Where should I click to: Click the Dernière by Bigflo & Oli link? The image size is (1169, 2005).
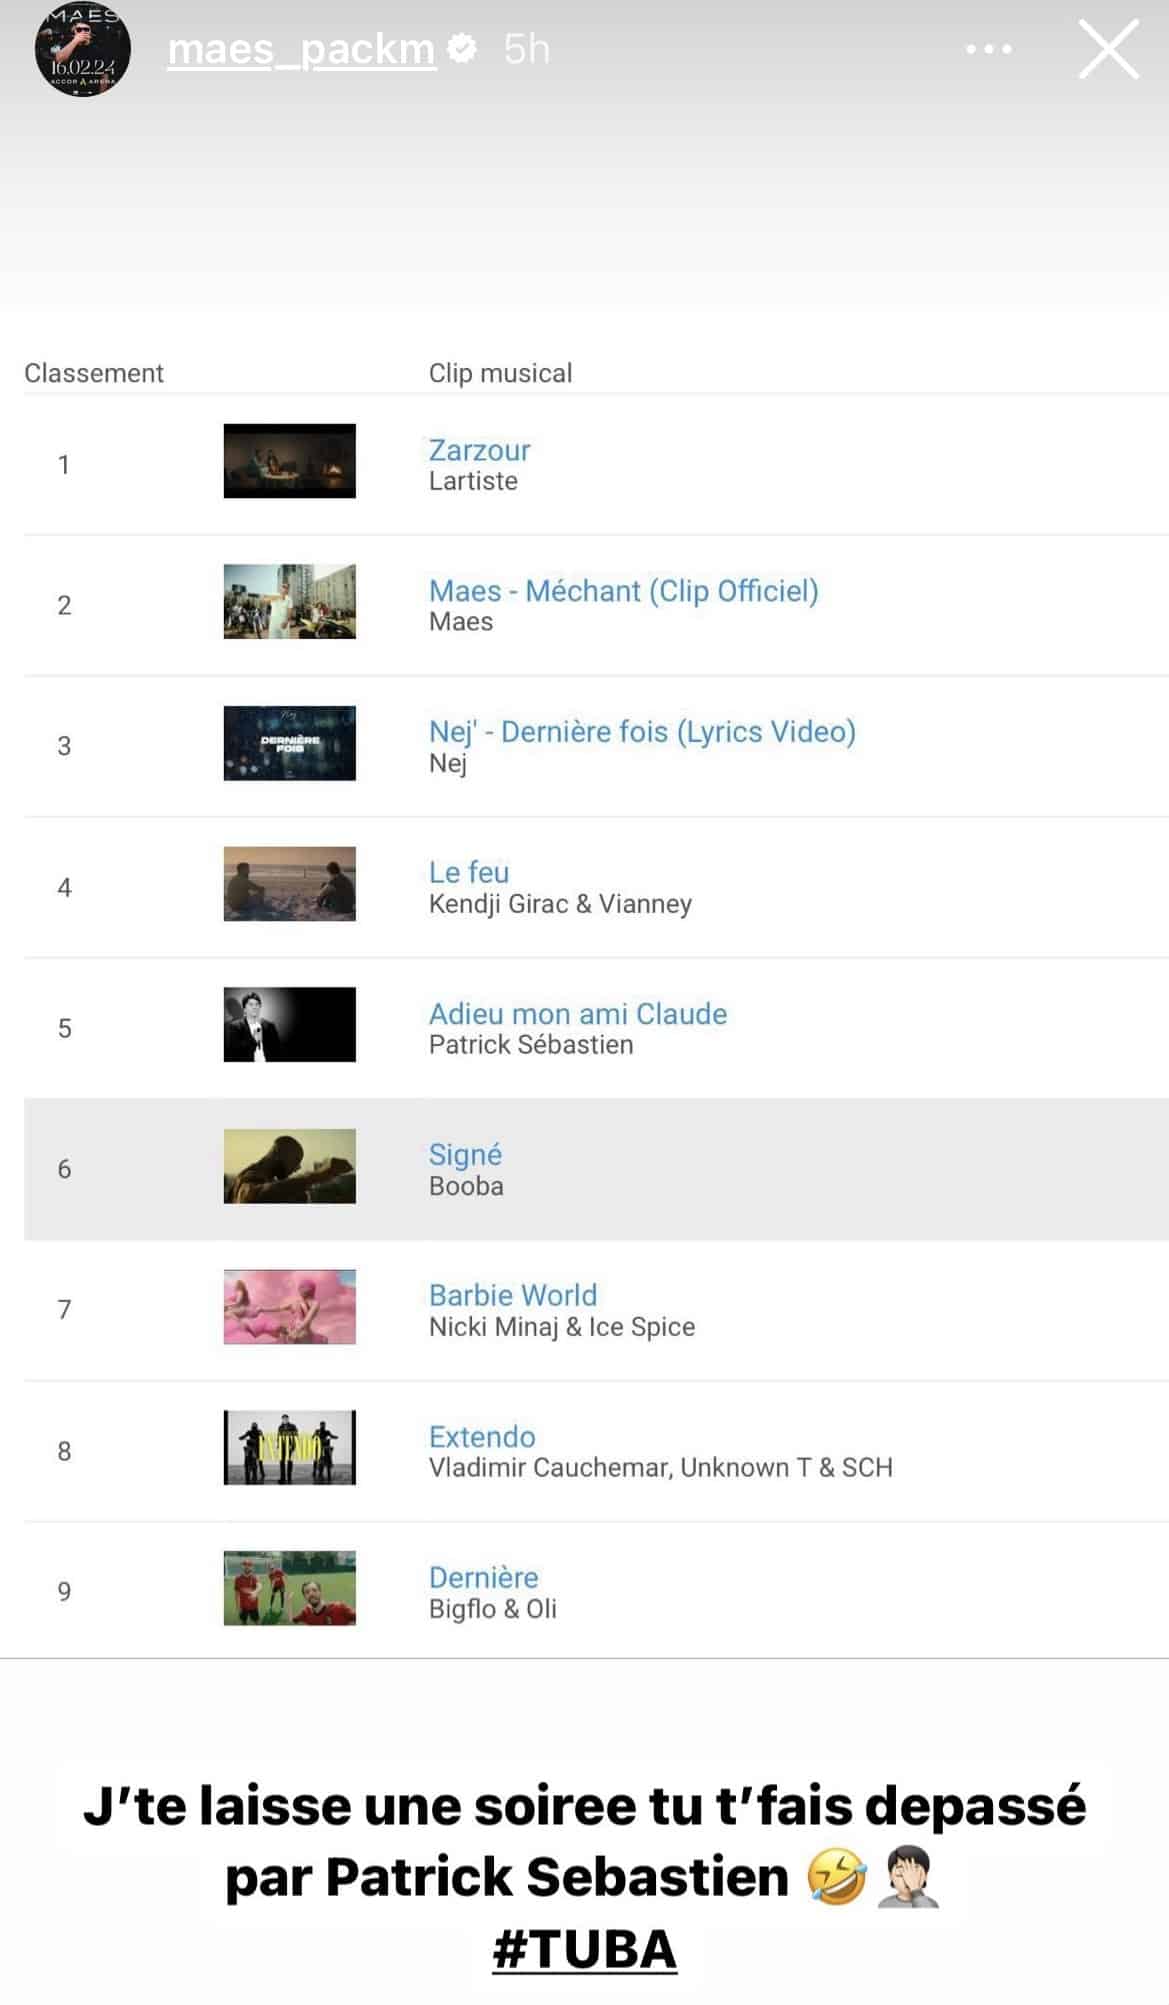(483, 1578)
